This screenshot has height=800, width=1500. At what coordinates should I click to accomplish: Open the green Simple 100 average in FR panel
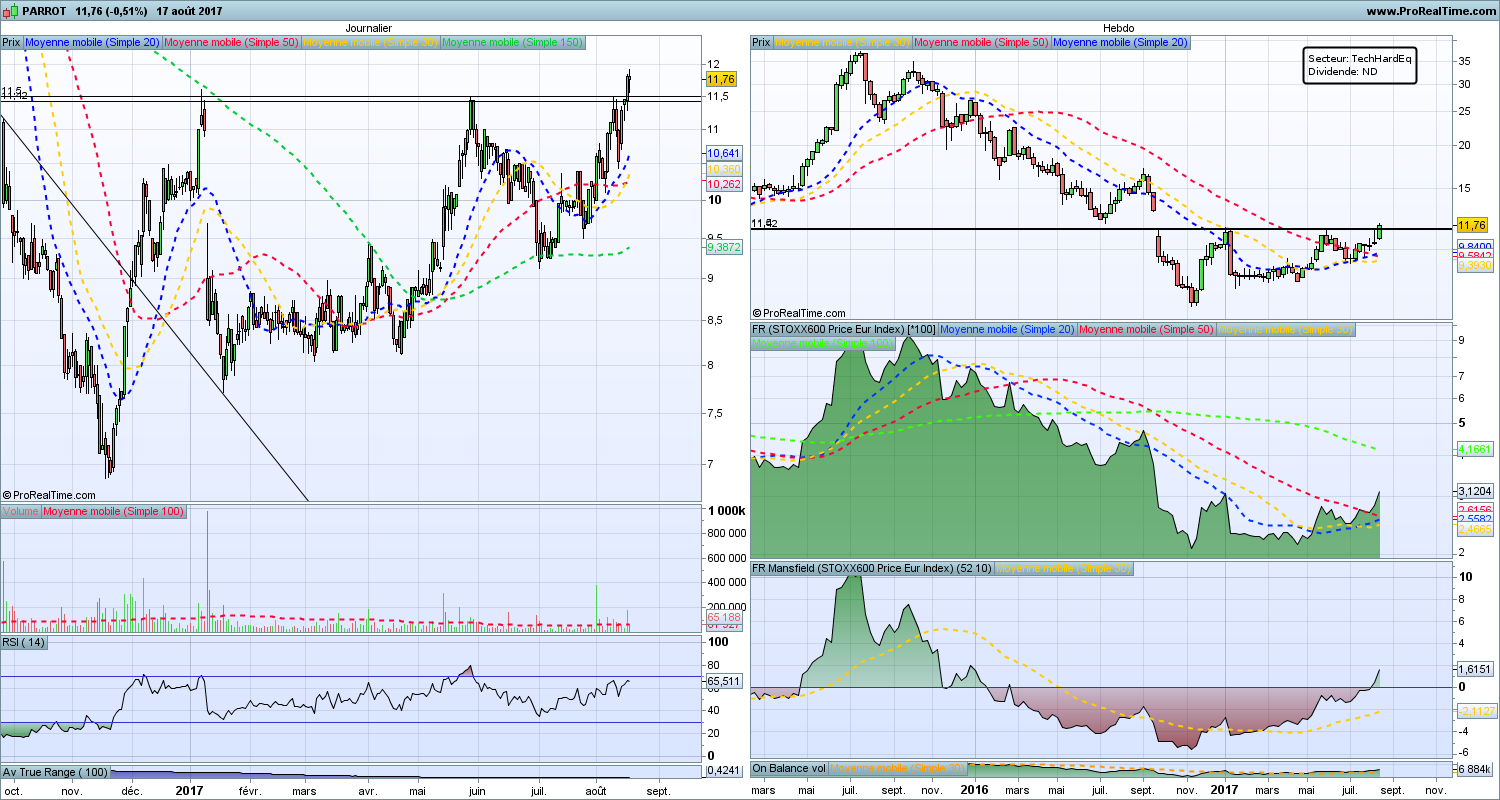[823, 343]
